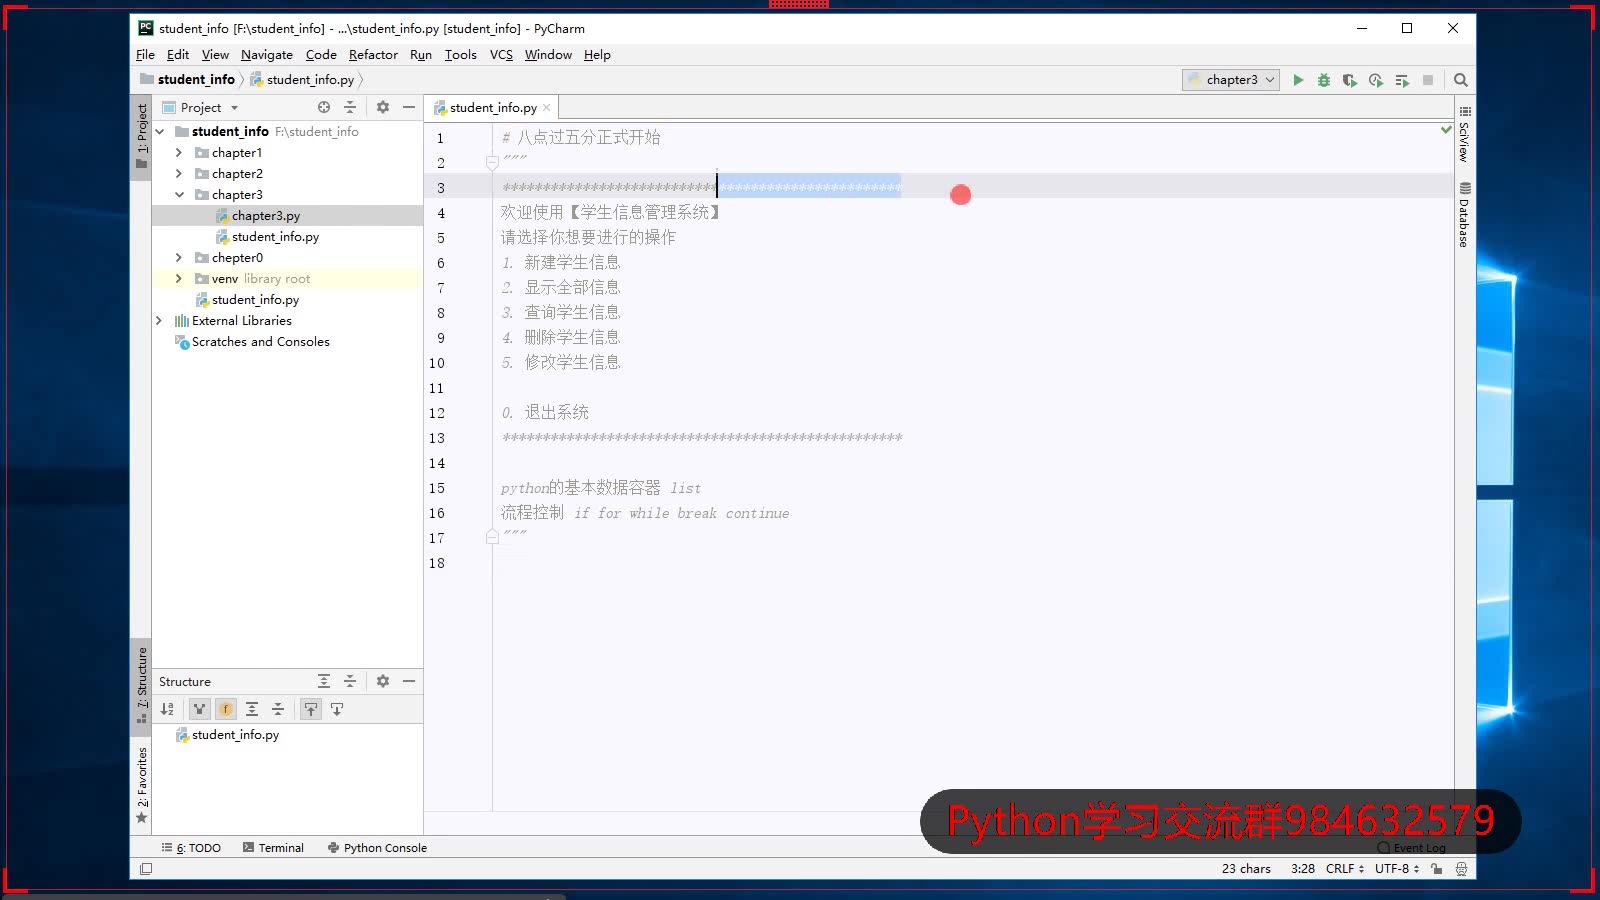Expand the chapter1 folder
The image size is (1600, 900).
pos(179,153)
